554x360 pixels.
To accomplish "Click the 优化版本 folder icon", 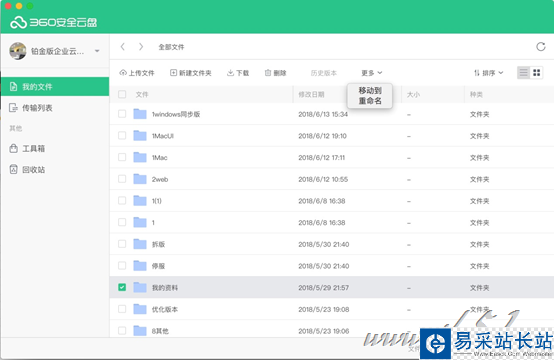I will [x=140, y=309].
